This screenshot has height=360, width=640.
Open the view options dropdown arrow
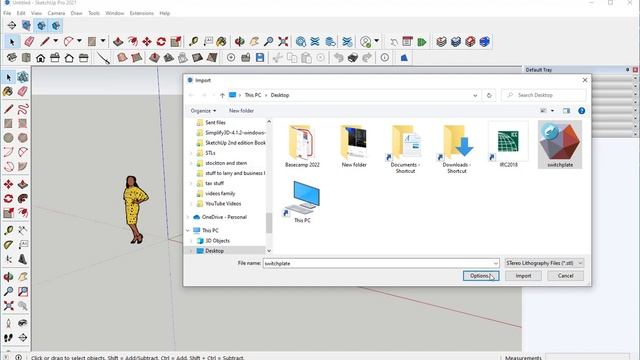[x=552, y=111]
